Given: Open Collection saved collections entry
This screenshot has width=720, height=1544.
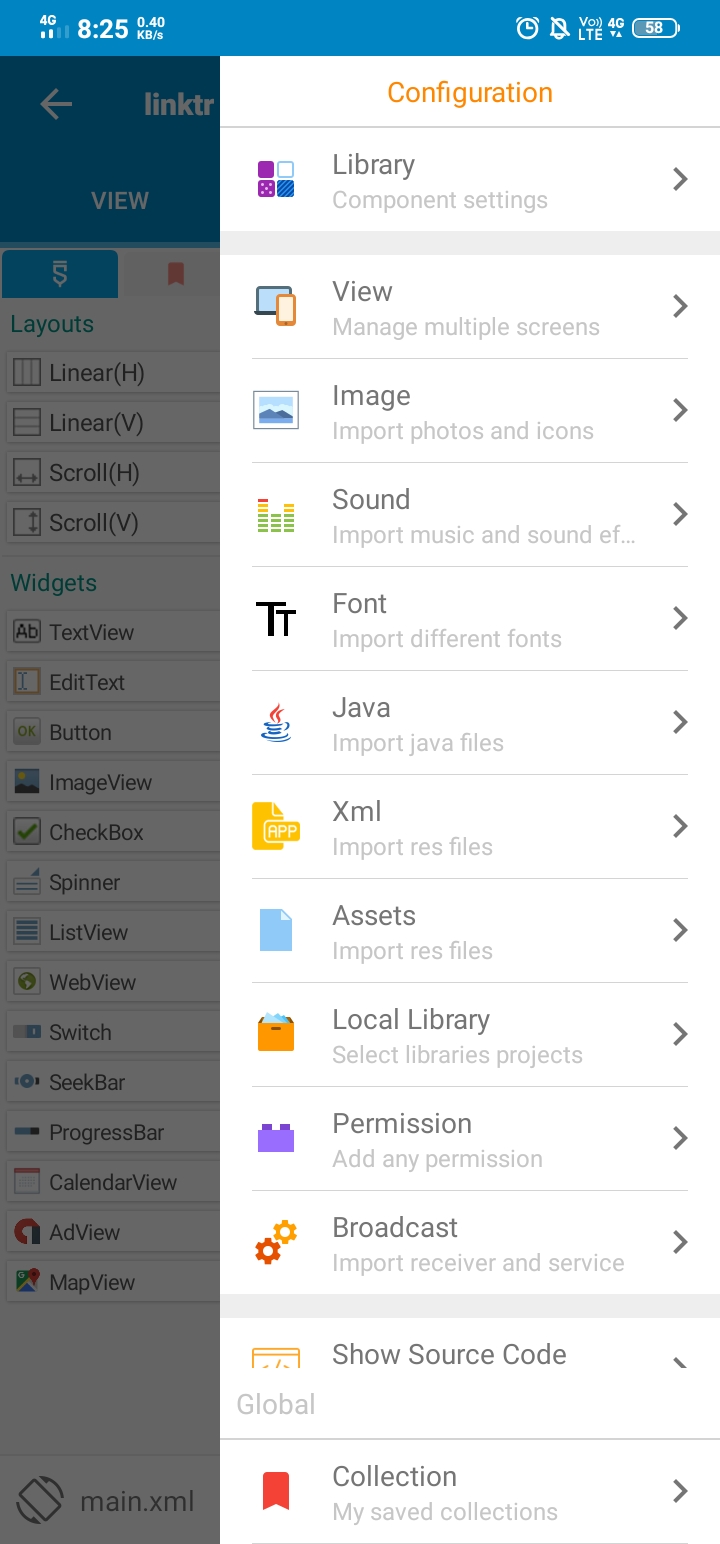Looking at the screenshot, I should point(445,1492).
